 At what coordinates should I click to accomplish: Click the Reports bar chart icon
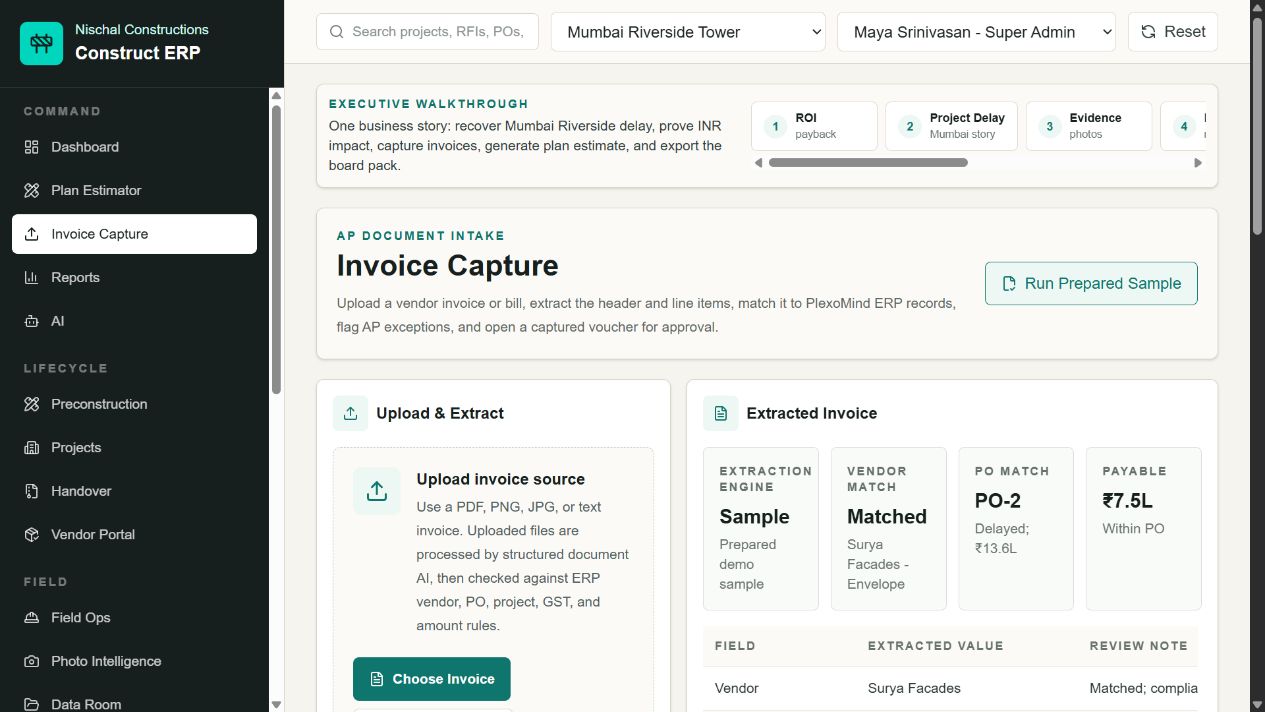31,277
